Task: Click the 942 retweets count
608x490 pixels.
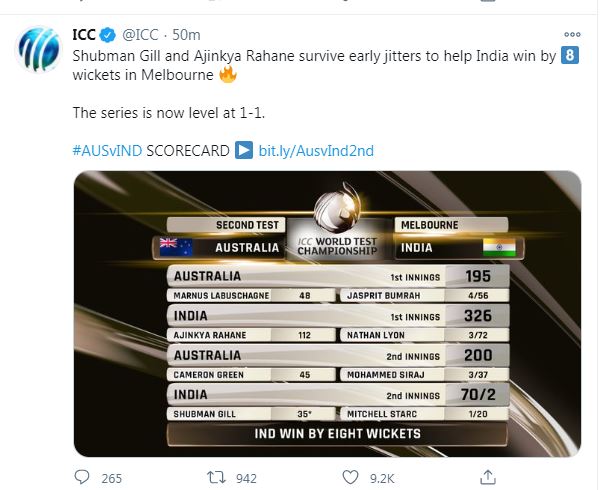Action: click(x=246, y=478)
